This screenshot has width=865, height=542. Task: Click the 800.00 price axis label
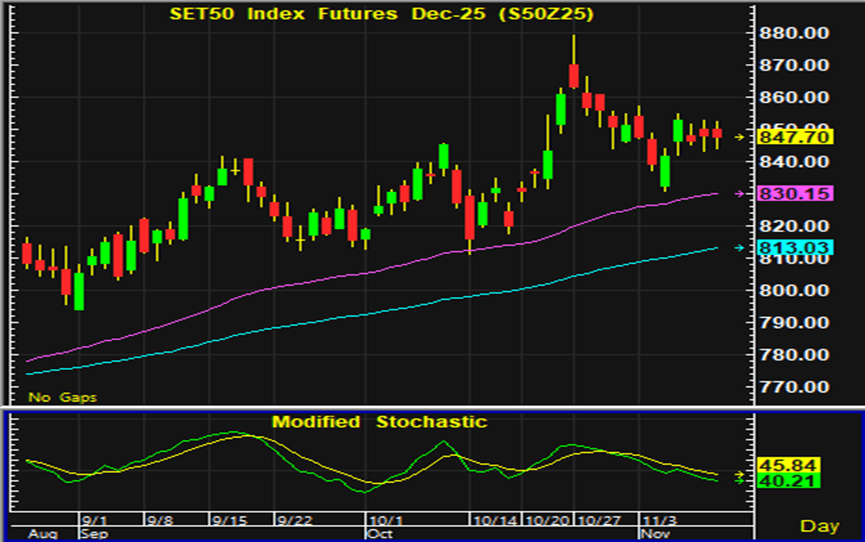point(795,291)
